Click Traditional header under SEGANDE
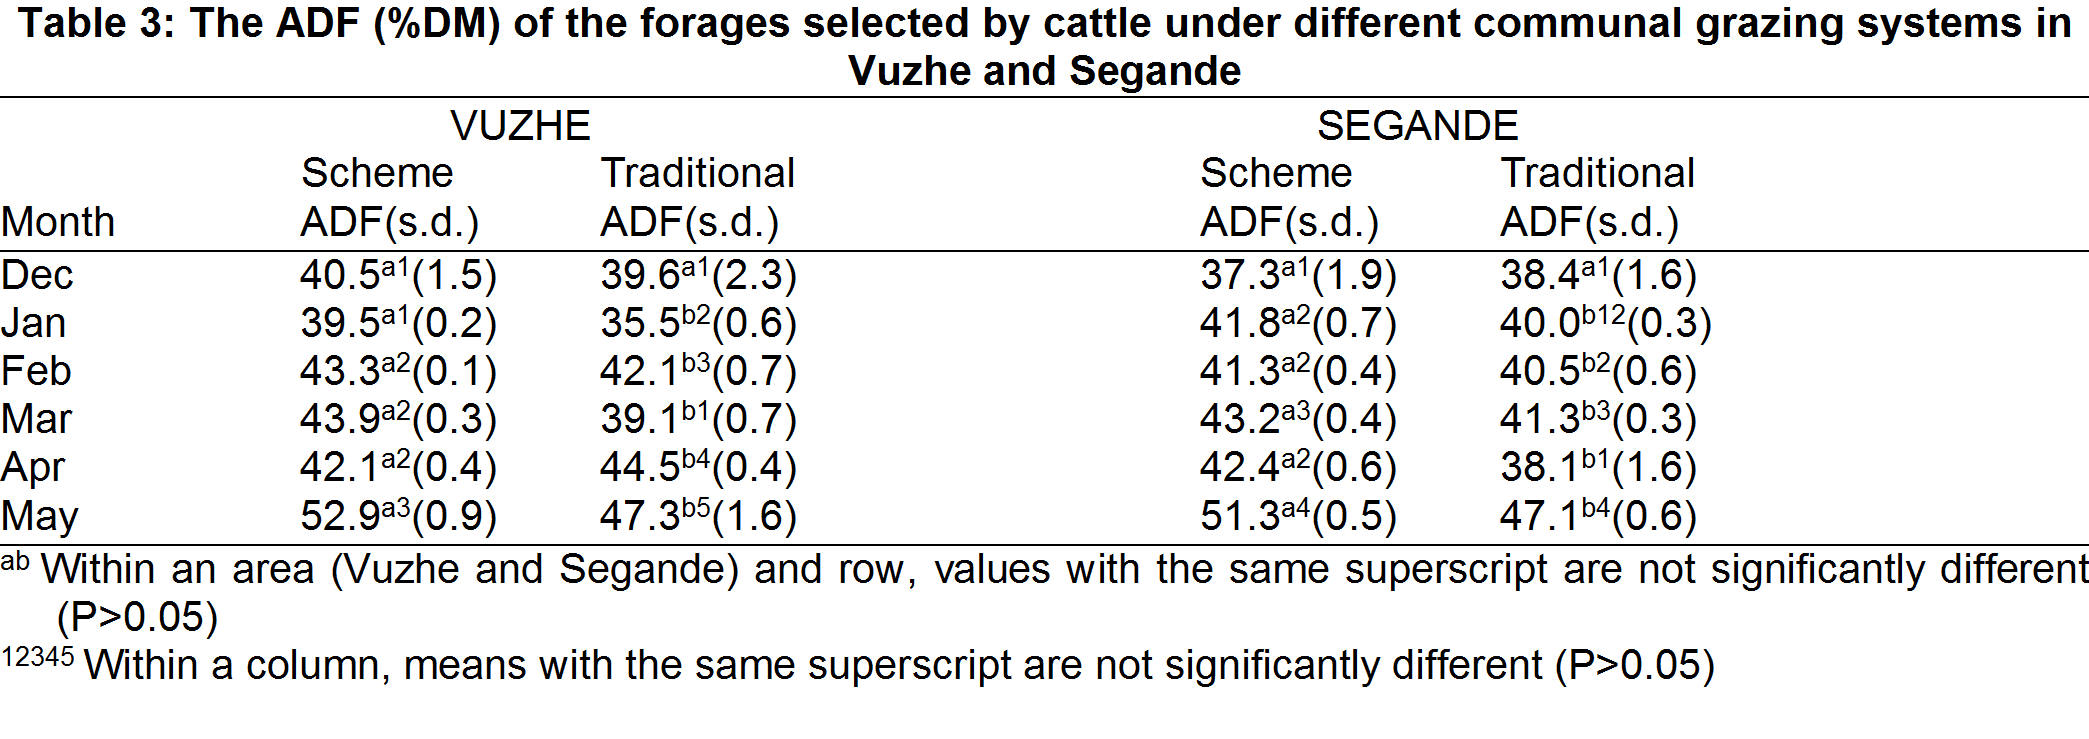Image resolution: width=2089 pixels, height=739 pixels. point(1597,174)
